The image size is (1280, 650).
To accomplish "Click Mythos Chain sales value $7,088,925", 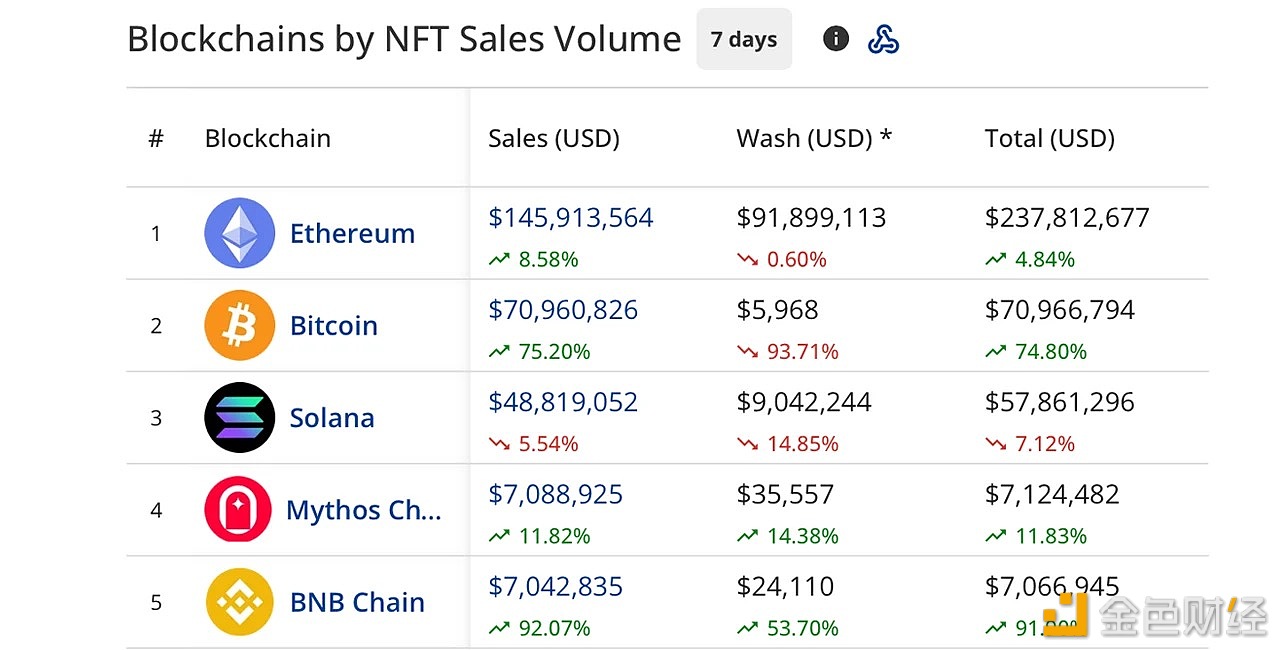I will point(556,494).
